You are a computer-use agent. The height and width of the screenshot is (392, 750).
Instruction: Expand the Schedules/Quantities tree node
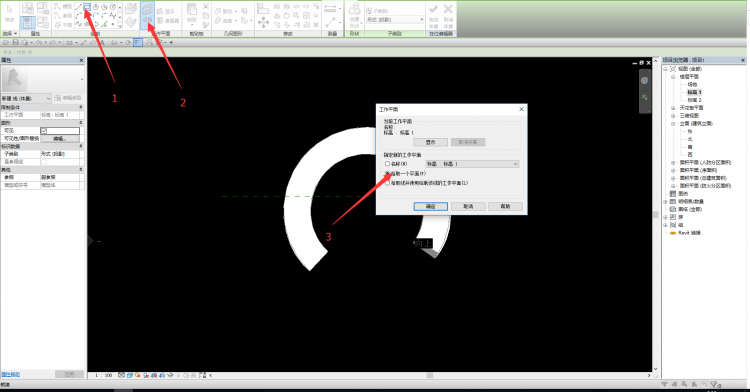[x=666, y=202]
